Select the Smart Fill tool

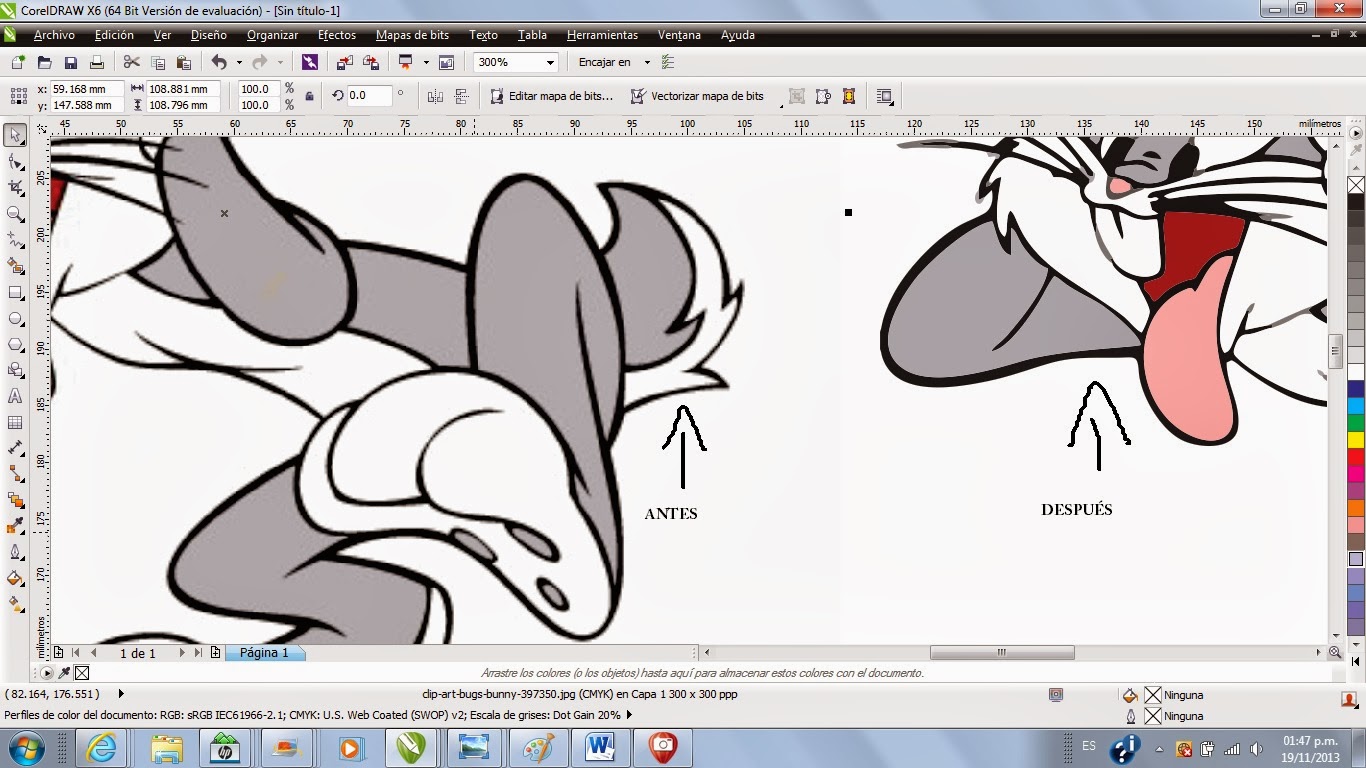tap(15, 265)
